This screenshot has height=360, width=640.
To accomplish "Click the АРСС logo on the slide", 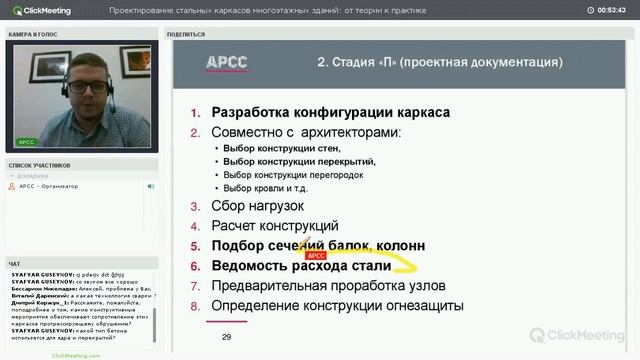I will pyautogui.click(x=227, y=63).
